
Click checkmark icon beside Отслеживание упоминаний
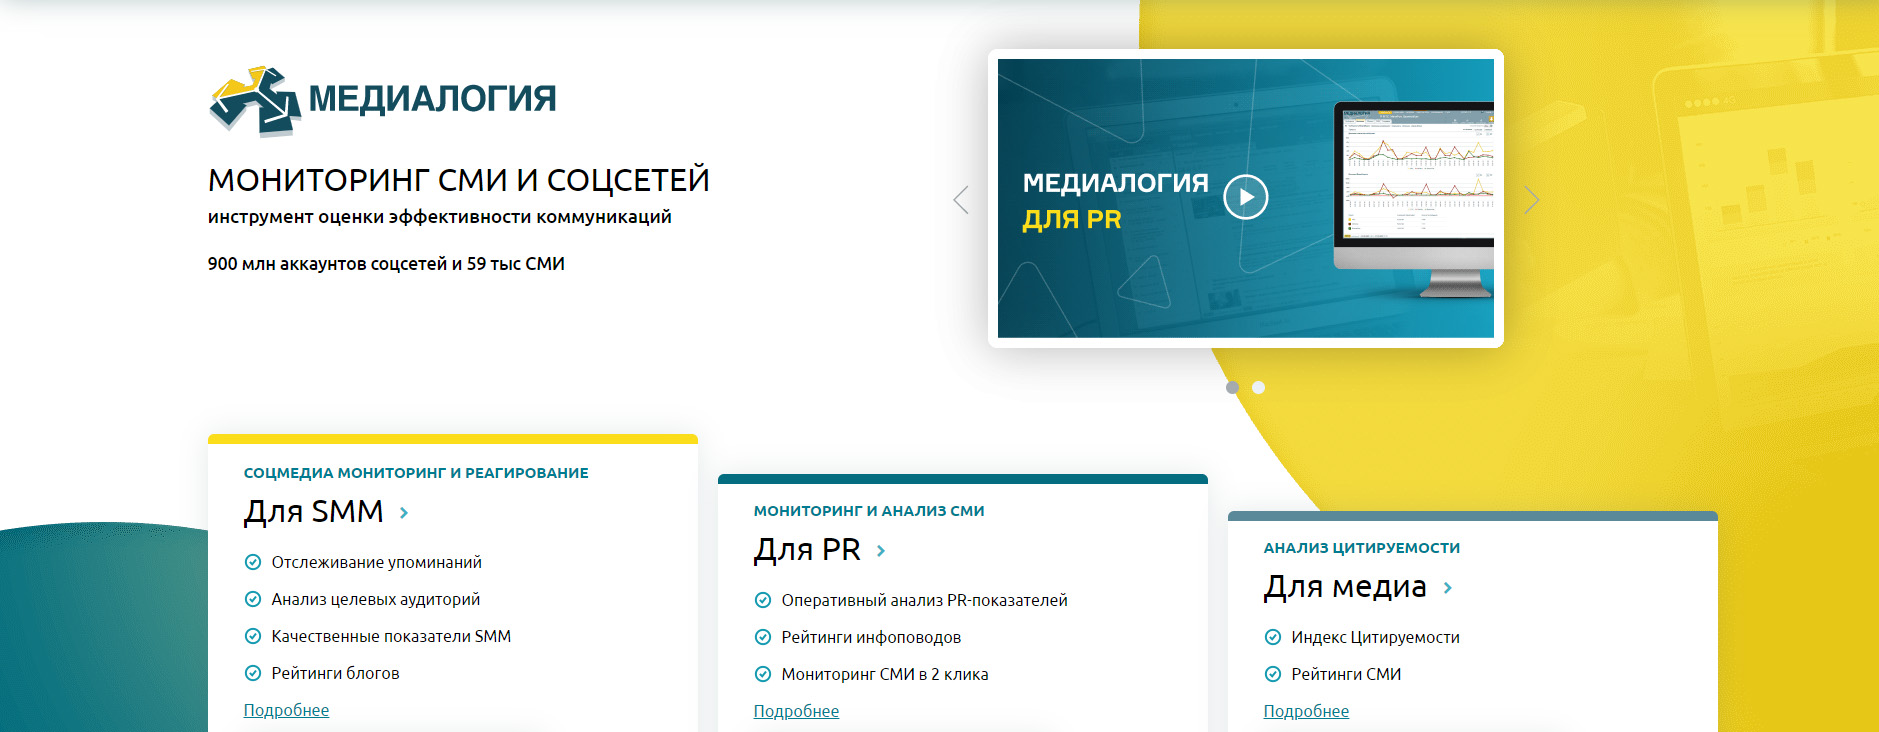pyautogui.click(x=253, y=562)
